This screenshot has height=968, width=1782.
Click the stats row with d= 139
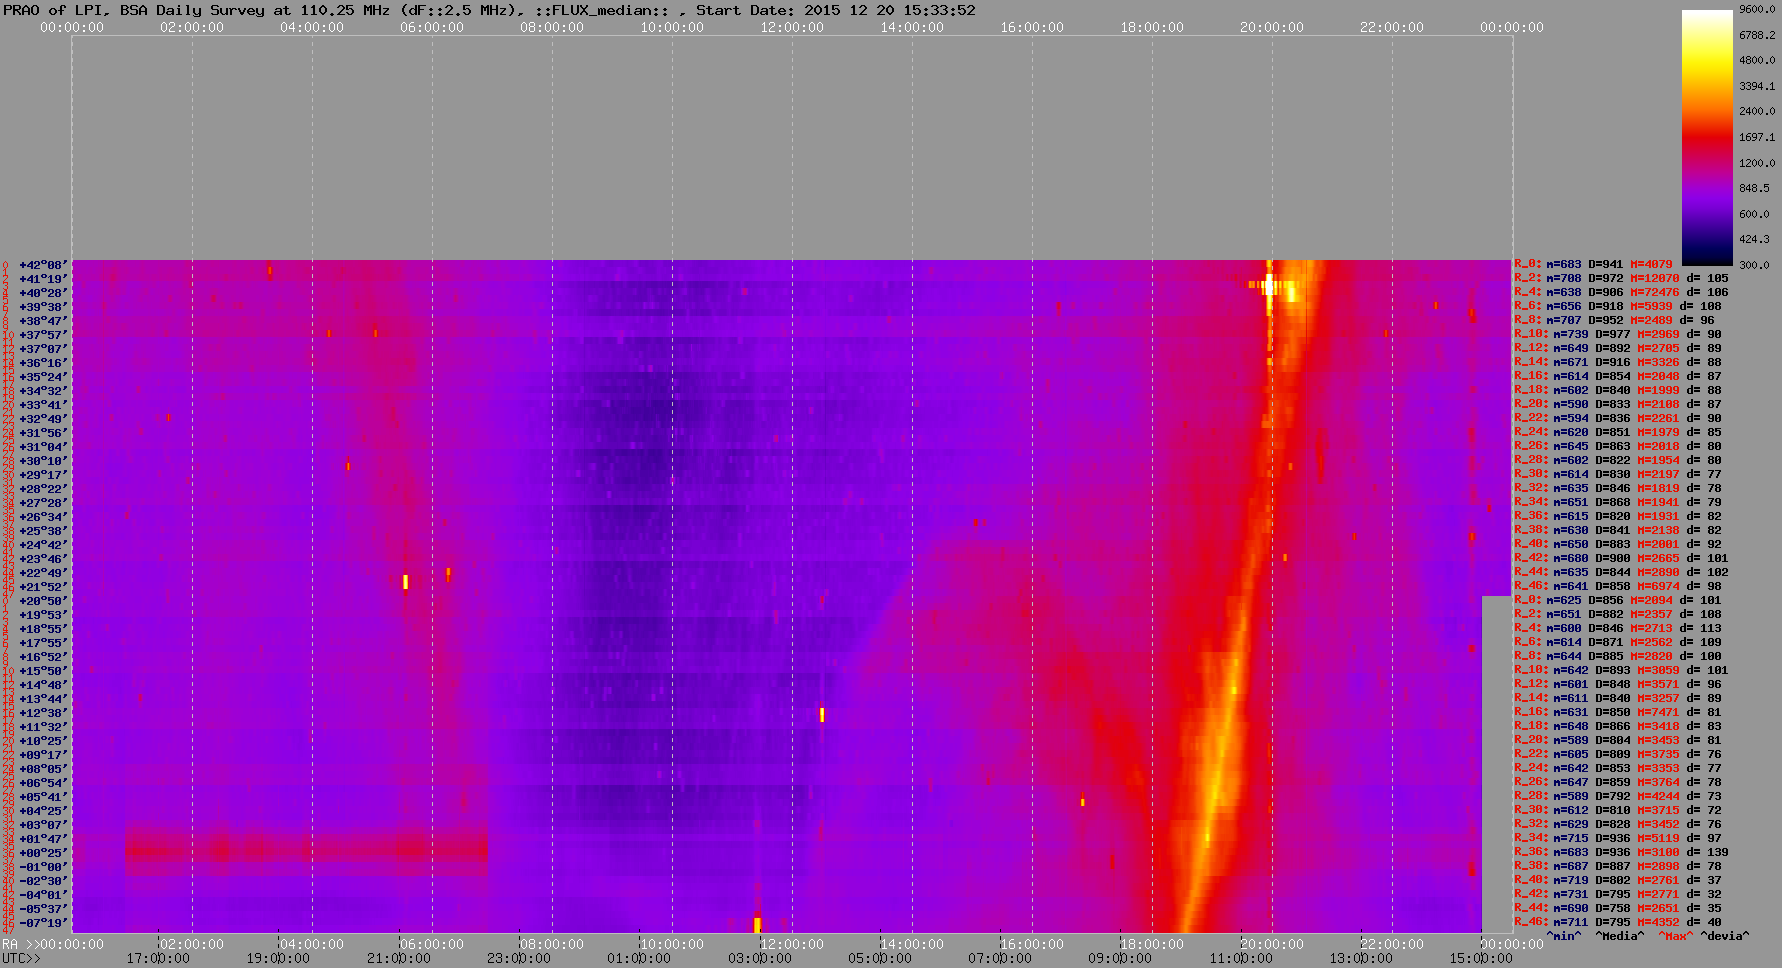pos(1621,853)
